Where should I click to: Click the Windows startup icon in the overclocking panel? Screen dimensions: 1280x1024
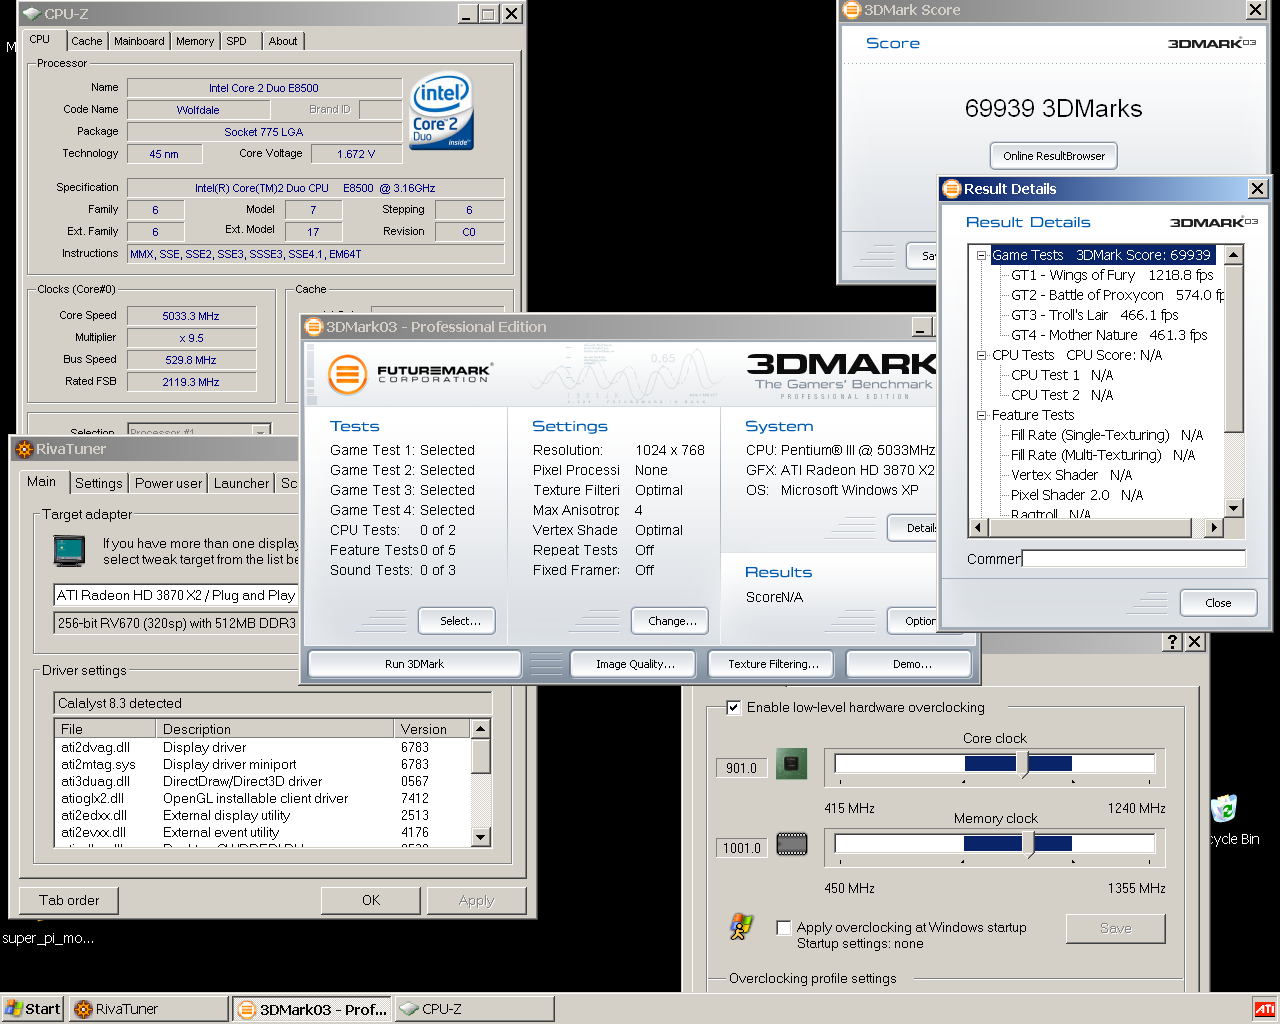(741, 927)
